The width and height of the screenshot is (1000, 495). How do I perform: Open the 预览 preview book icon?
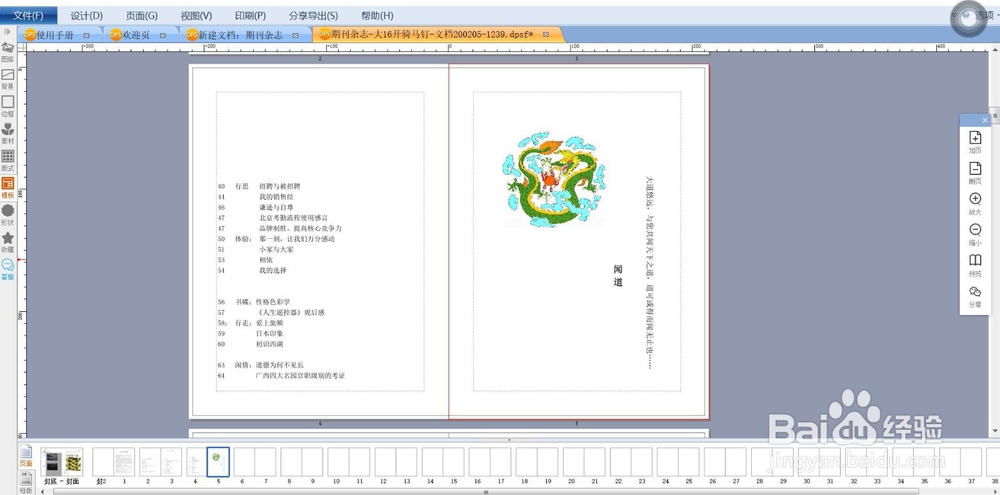point(975,265)
